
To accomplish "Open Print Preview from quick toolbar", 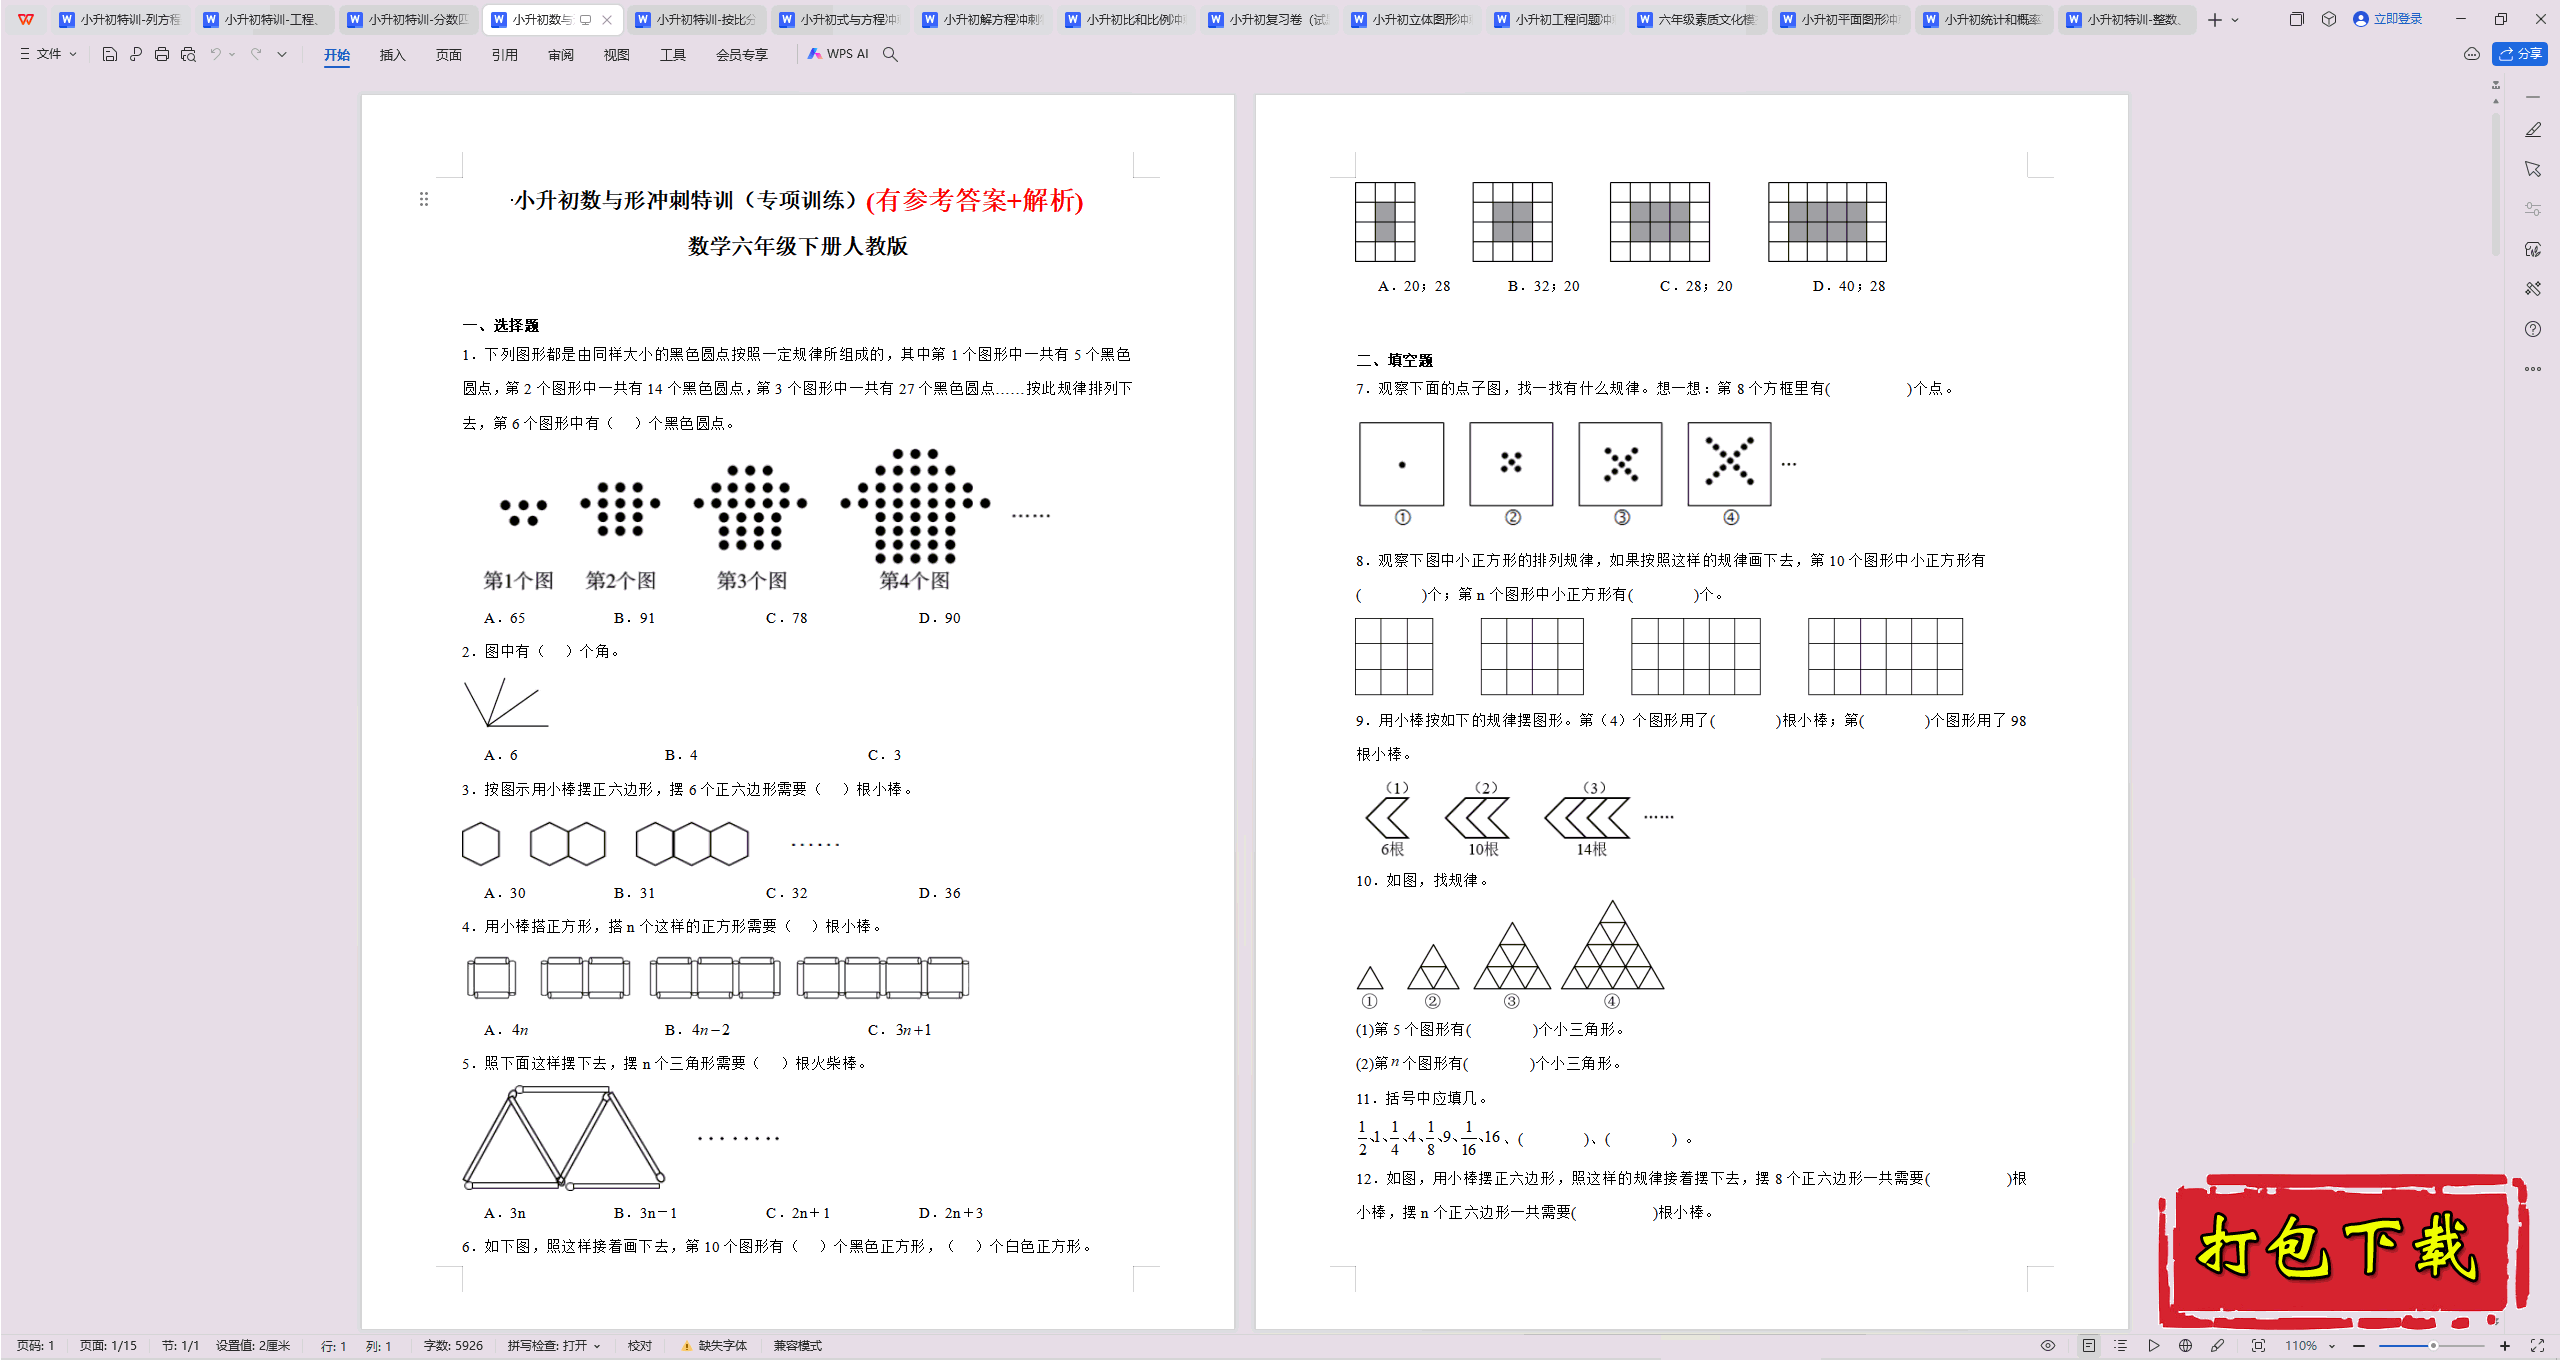I will click(188, 54).
